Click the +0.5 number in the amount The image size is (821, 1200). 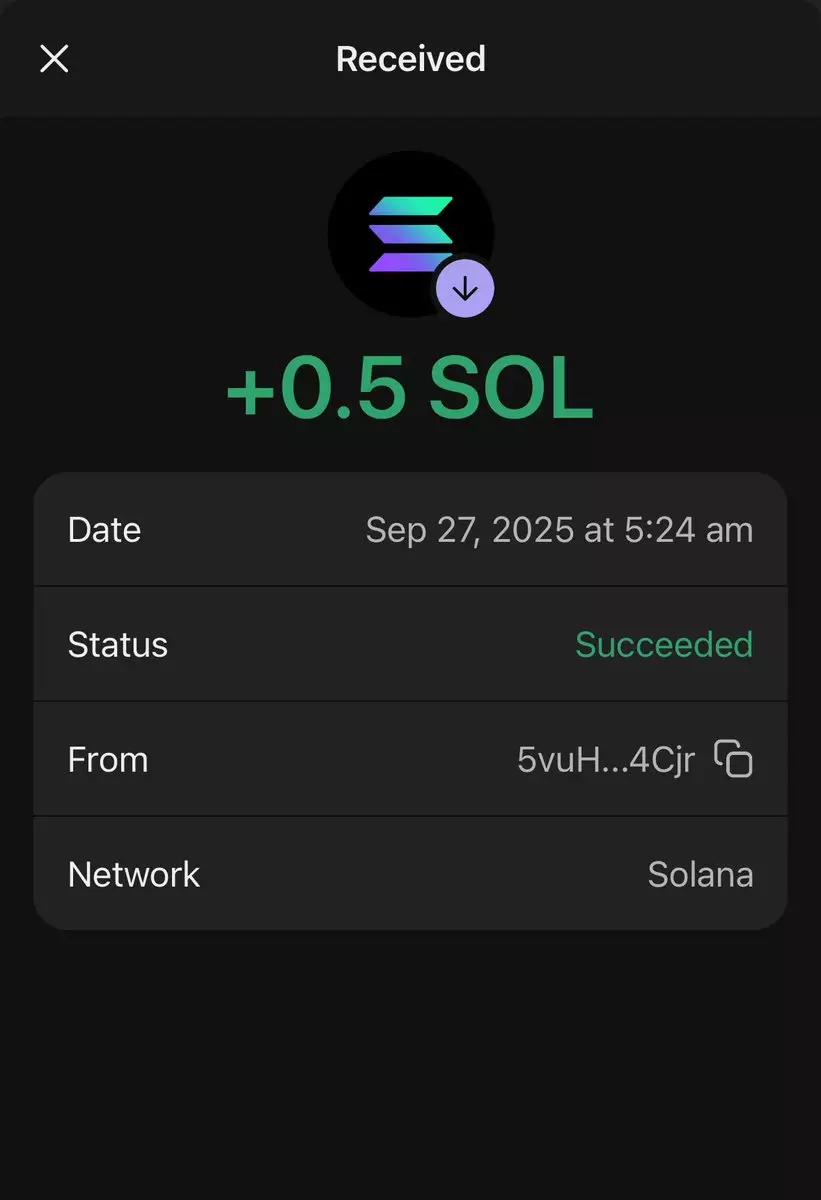pos(317,390)
